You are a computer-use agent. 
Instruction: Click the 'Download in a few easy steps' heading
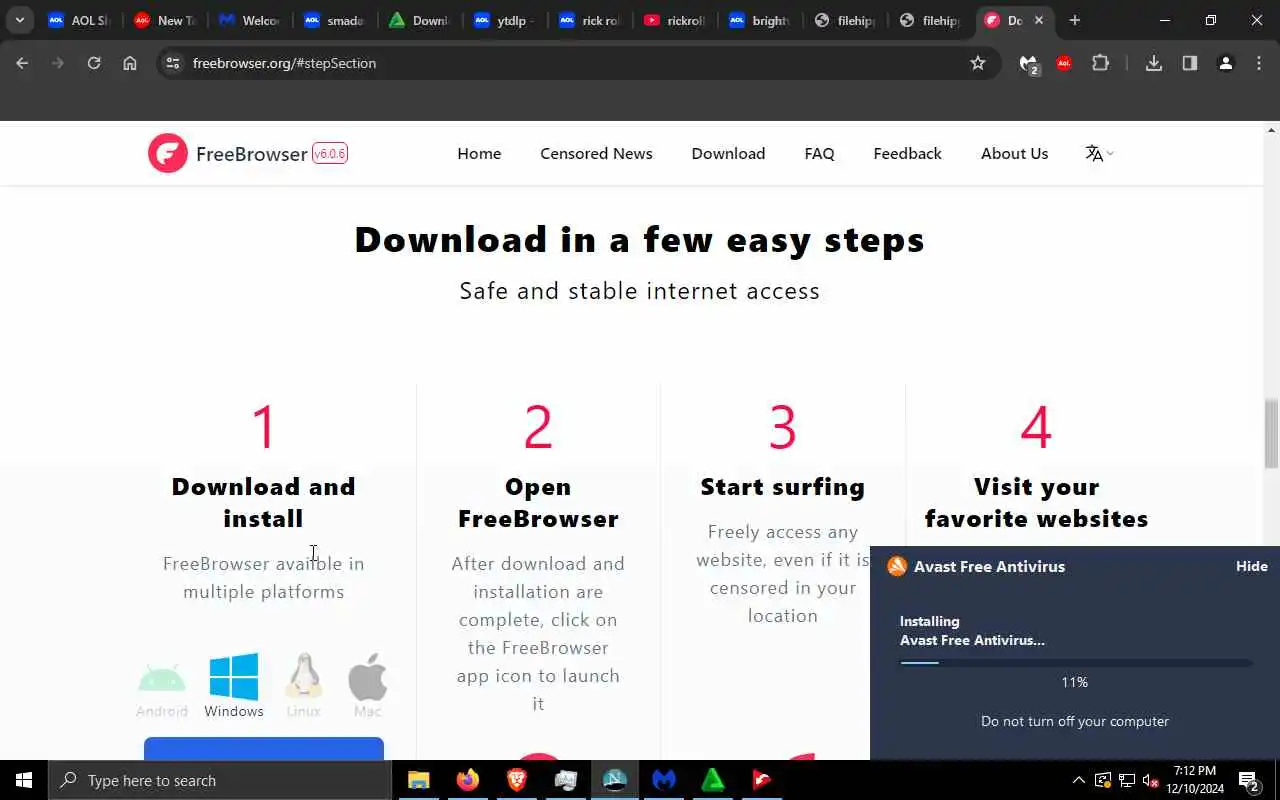pyautogui.click(x=640, y=240)
